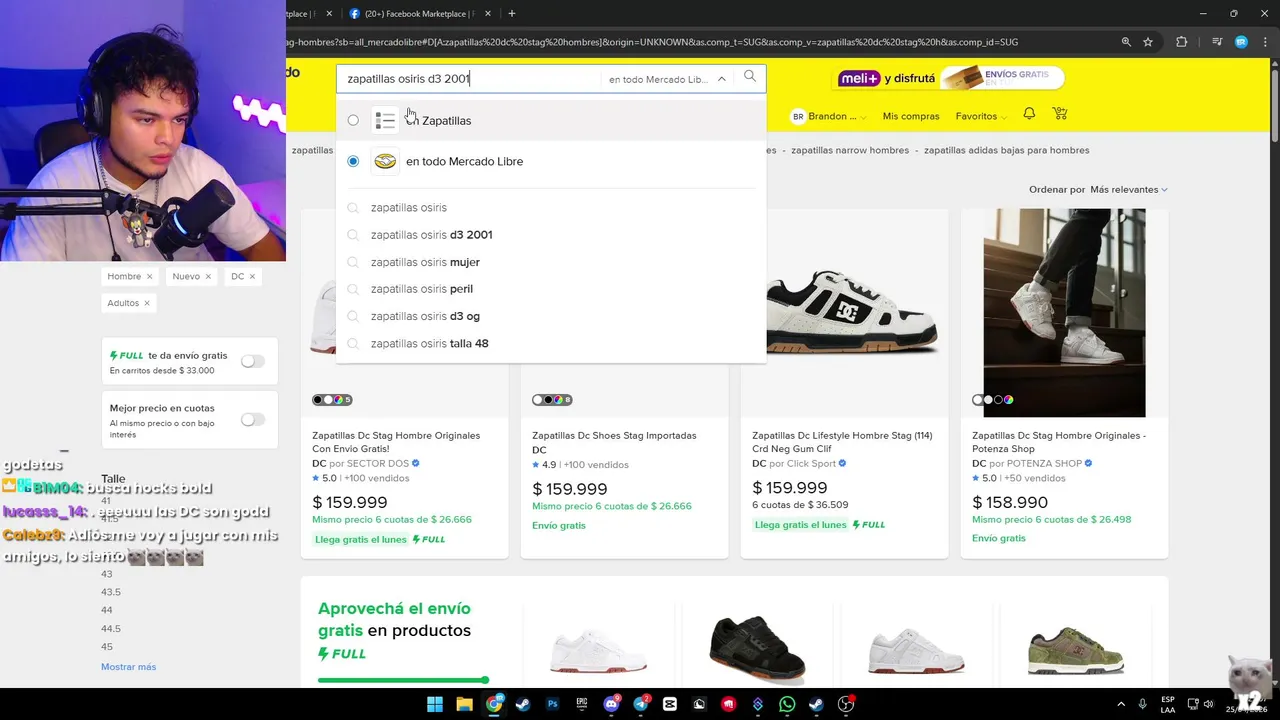Open Ordenar por Más relevantes dropdown
The width and height of the screenshot is (1280, 720).
(1129, 189)
